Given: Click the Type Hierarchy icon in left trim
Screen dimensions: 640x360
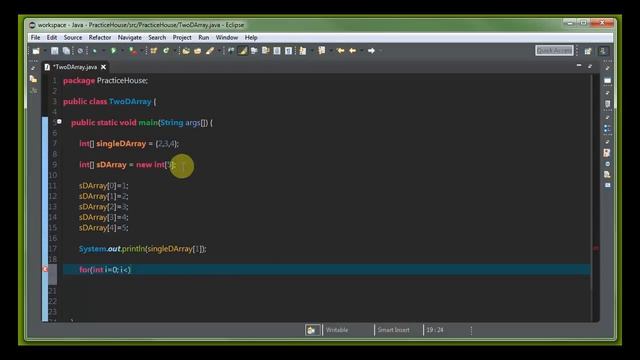Looking at the screenshot, I should point(33,91).
